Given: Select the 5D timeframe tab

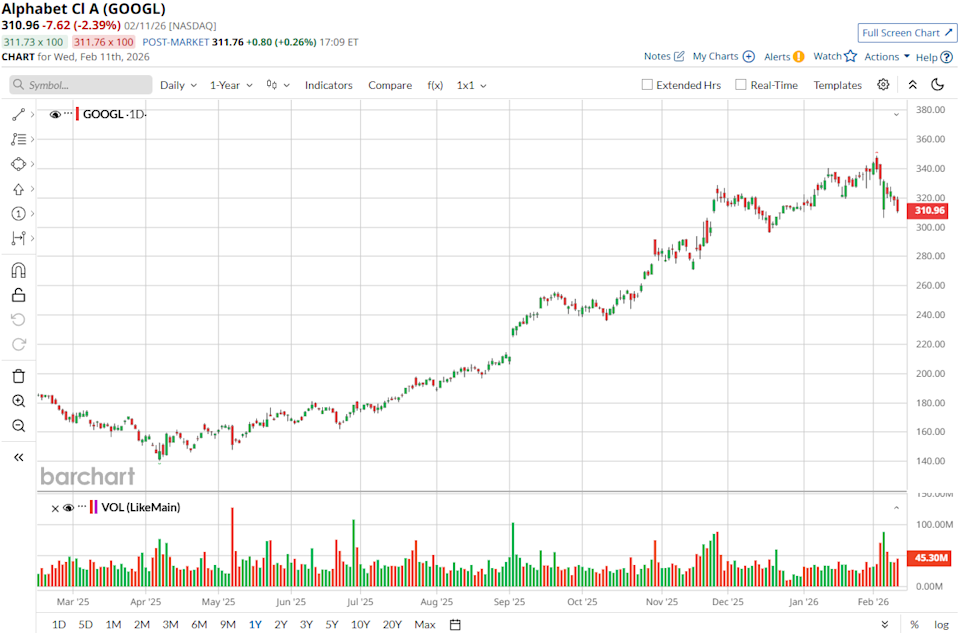Looking at the screenshot, I should 85,623.
